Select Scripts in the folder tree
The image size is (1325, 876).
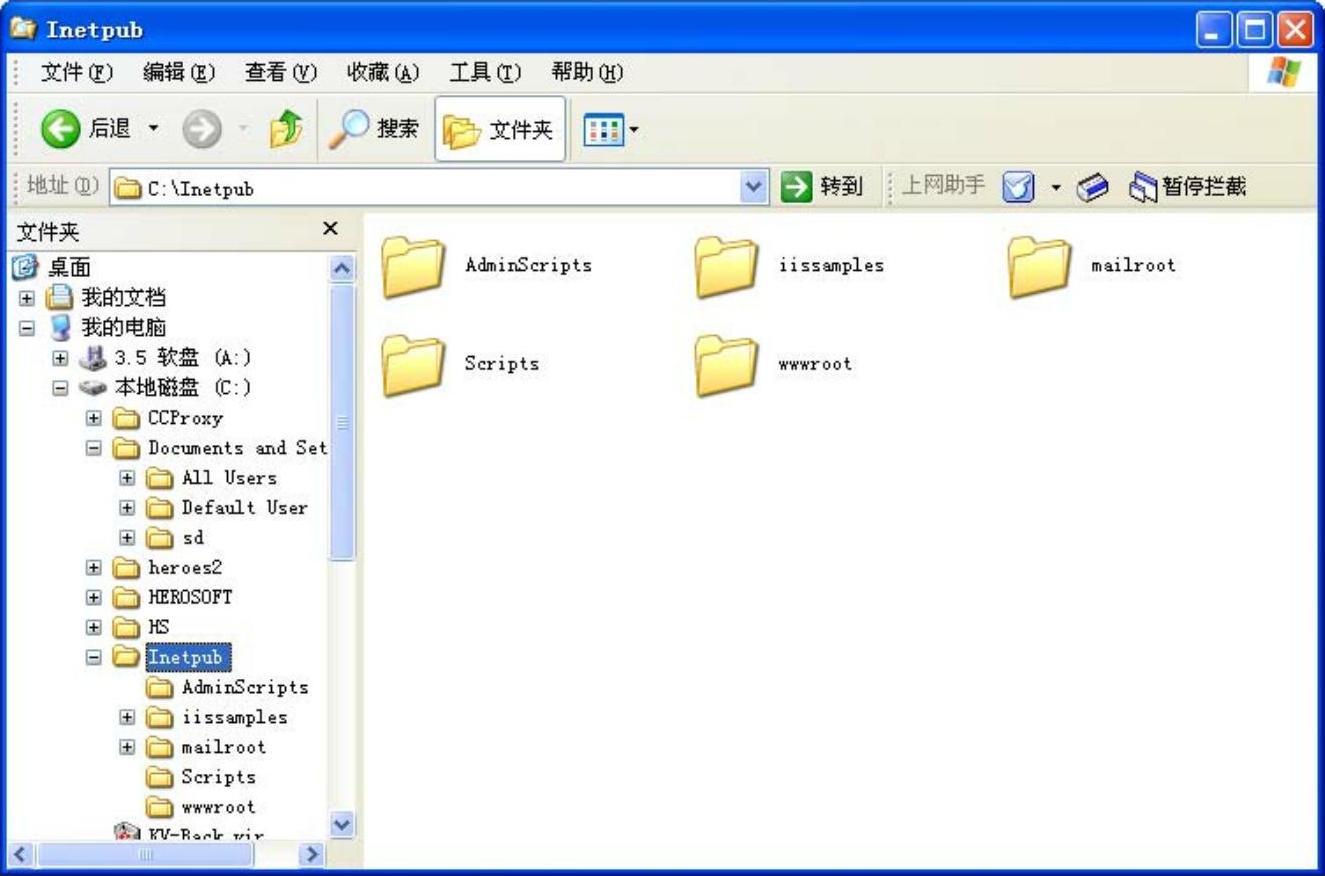pos(218,778)
